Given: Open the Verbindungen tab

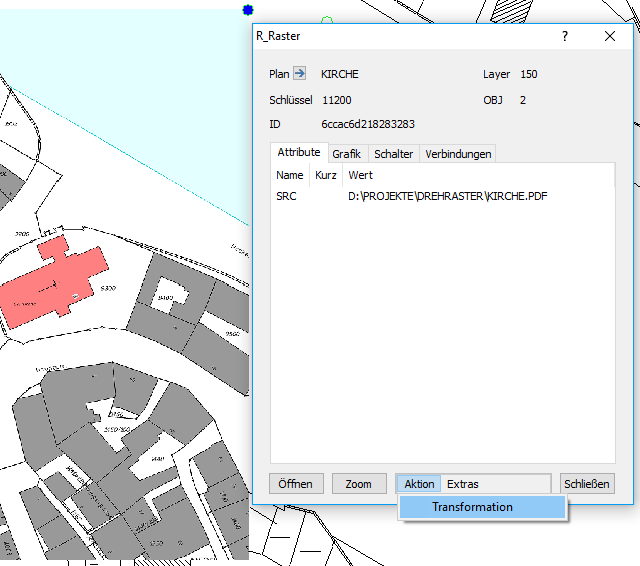Looking at the screenshot, I should coord(457,154).
